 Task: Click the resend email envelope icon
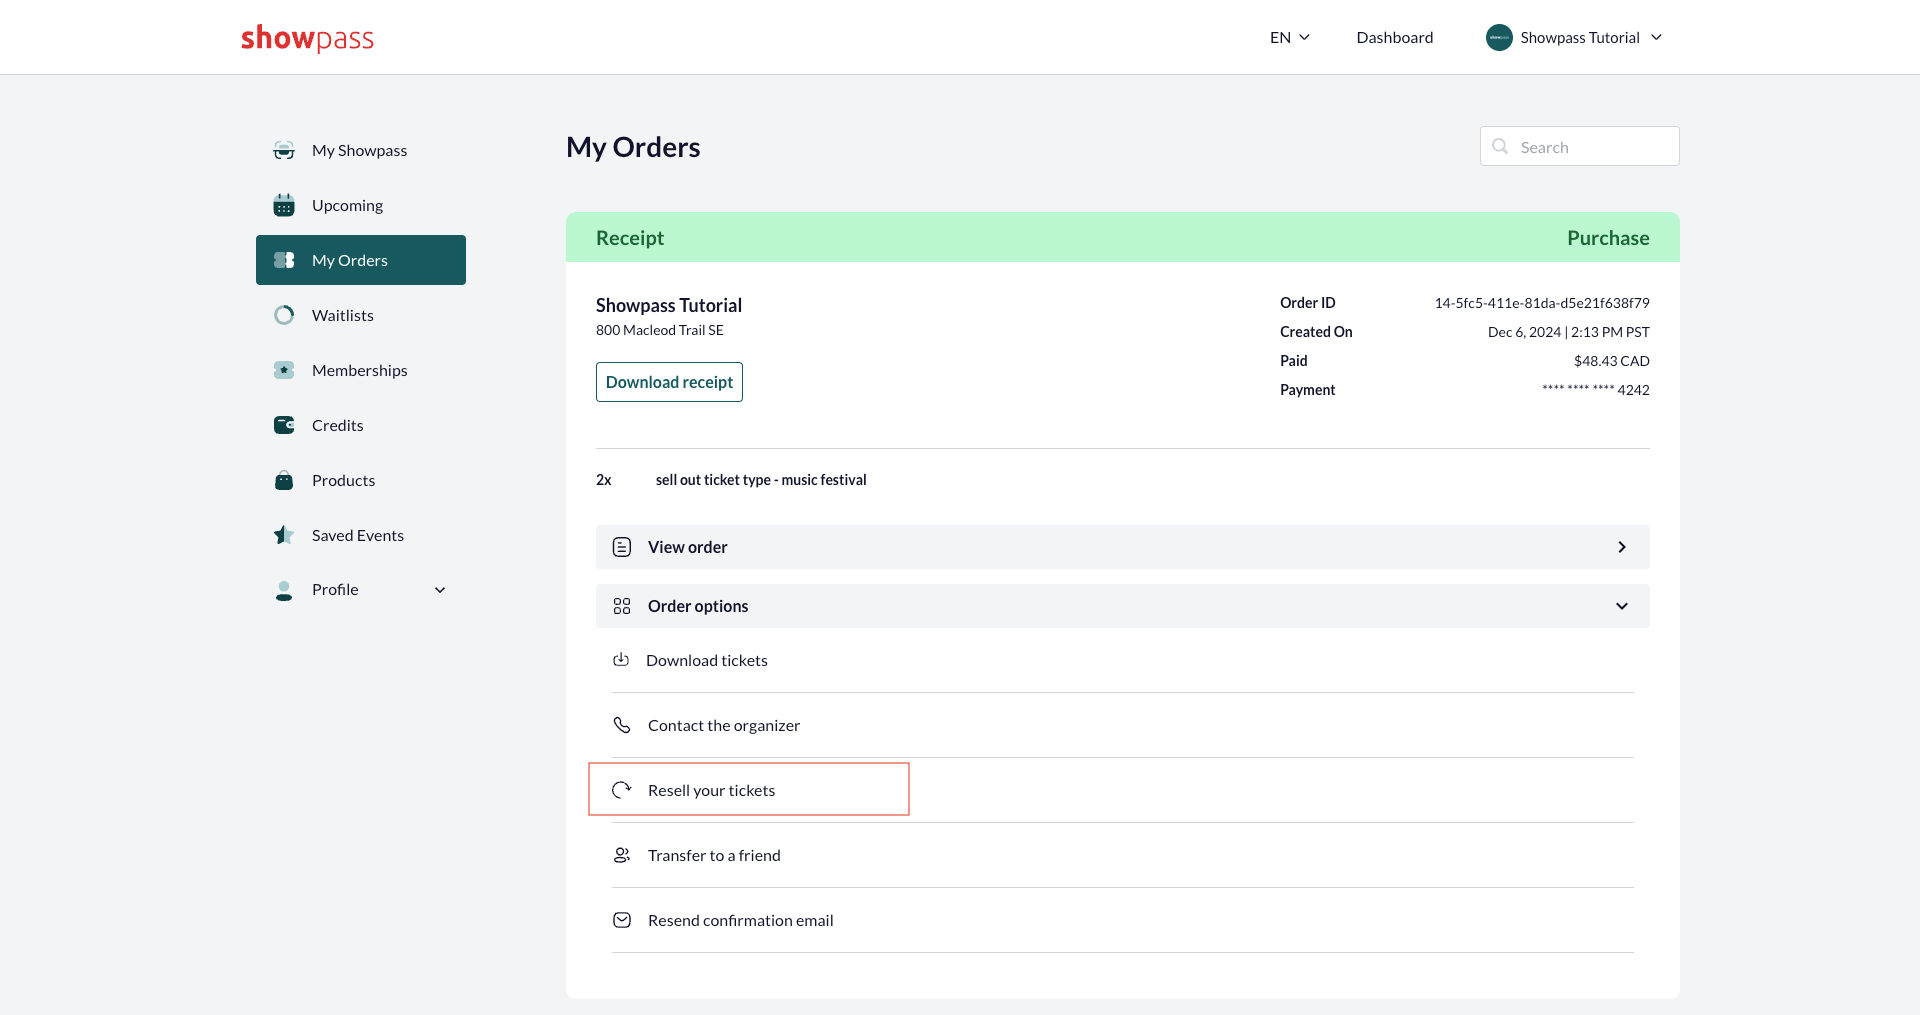(622, 920)
